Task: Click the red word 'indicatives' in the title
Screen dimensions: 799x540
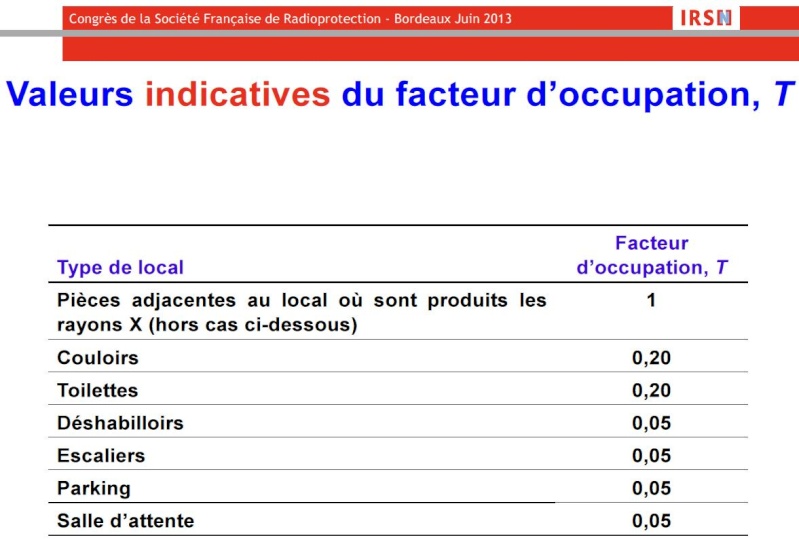Action: (238, 94)
